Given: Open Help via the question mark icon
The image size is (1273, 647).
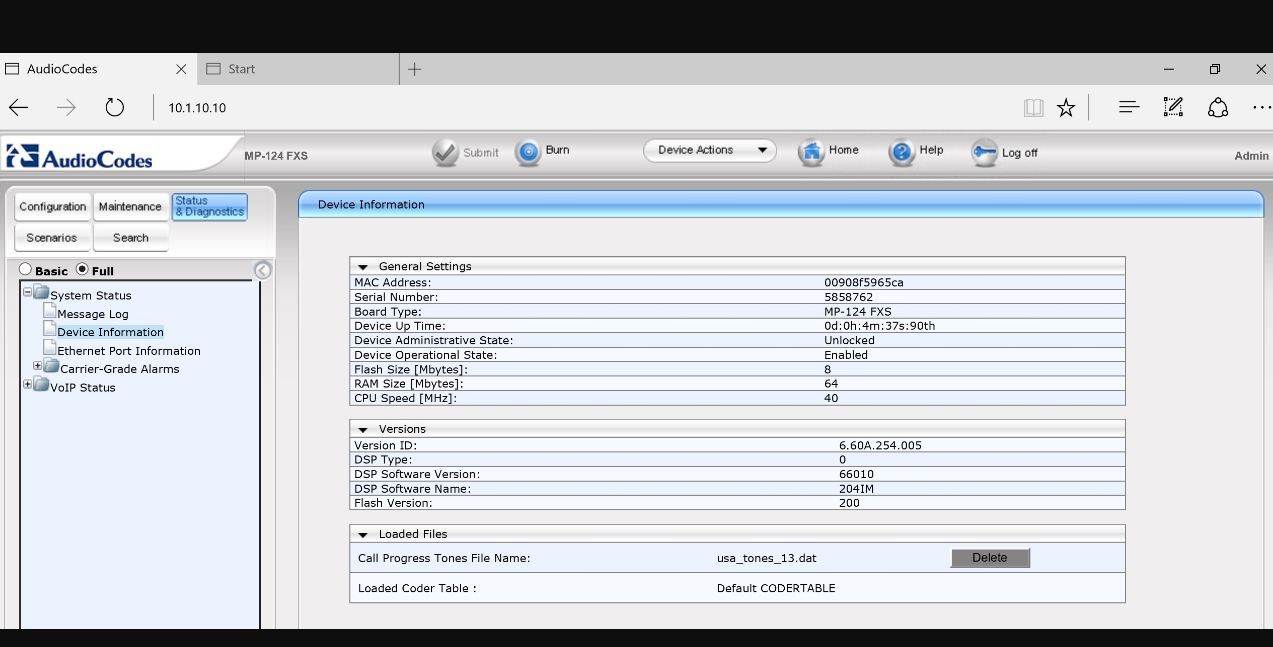Looking at the screenshot, I should 902,152.
